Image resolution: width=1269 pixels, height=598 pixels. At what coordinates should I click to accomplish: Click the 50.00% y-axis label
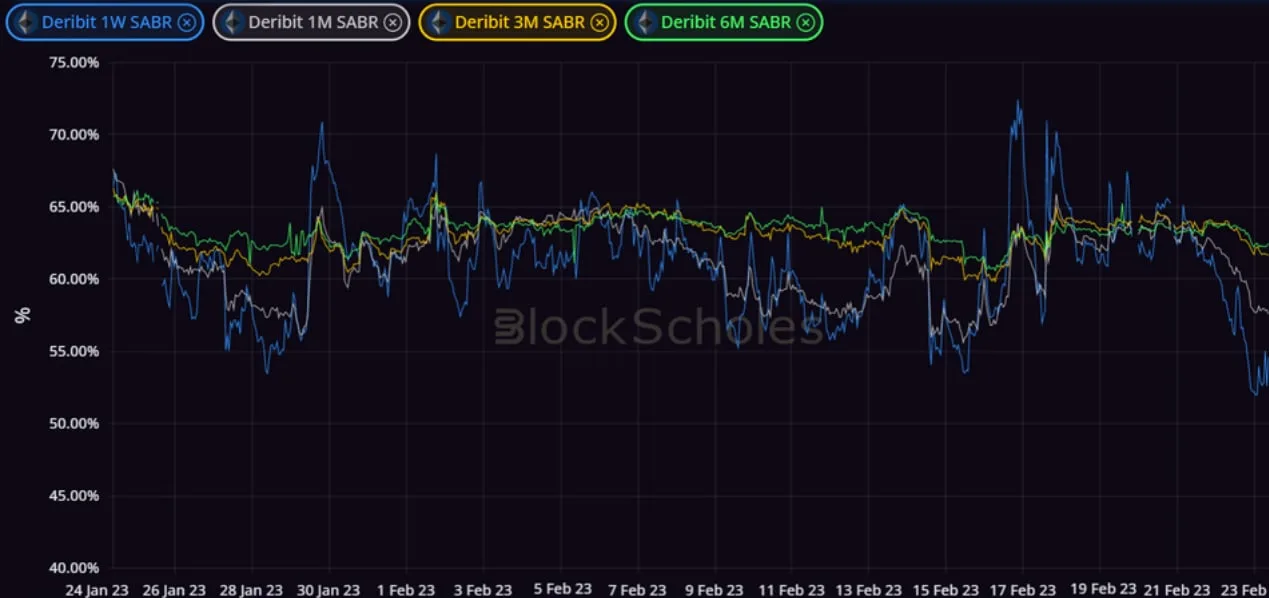pyautogui.click(x=74, y=423)
